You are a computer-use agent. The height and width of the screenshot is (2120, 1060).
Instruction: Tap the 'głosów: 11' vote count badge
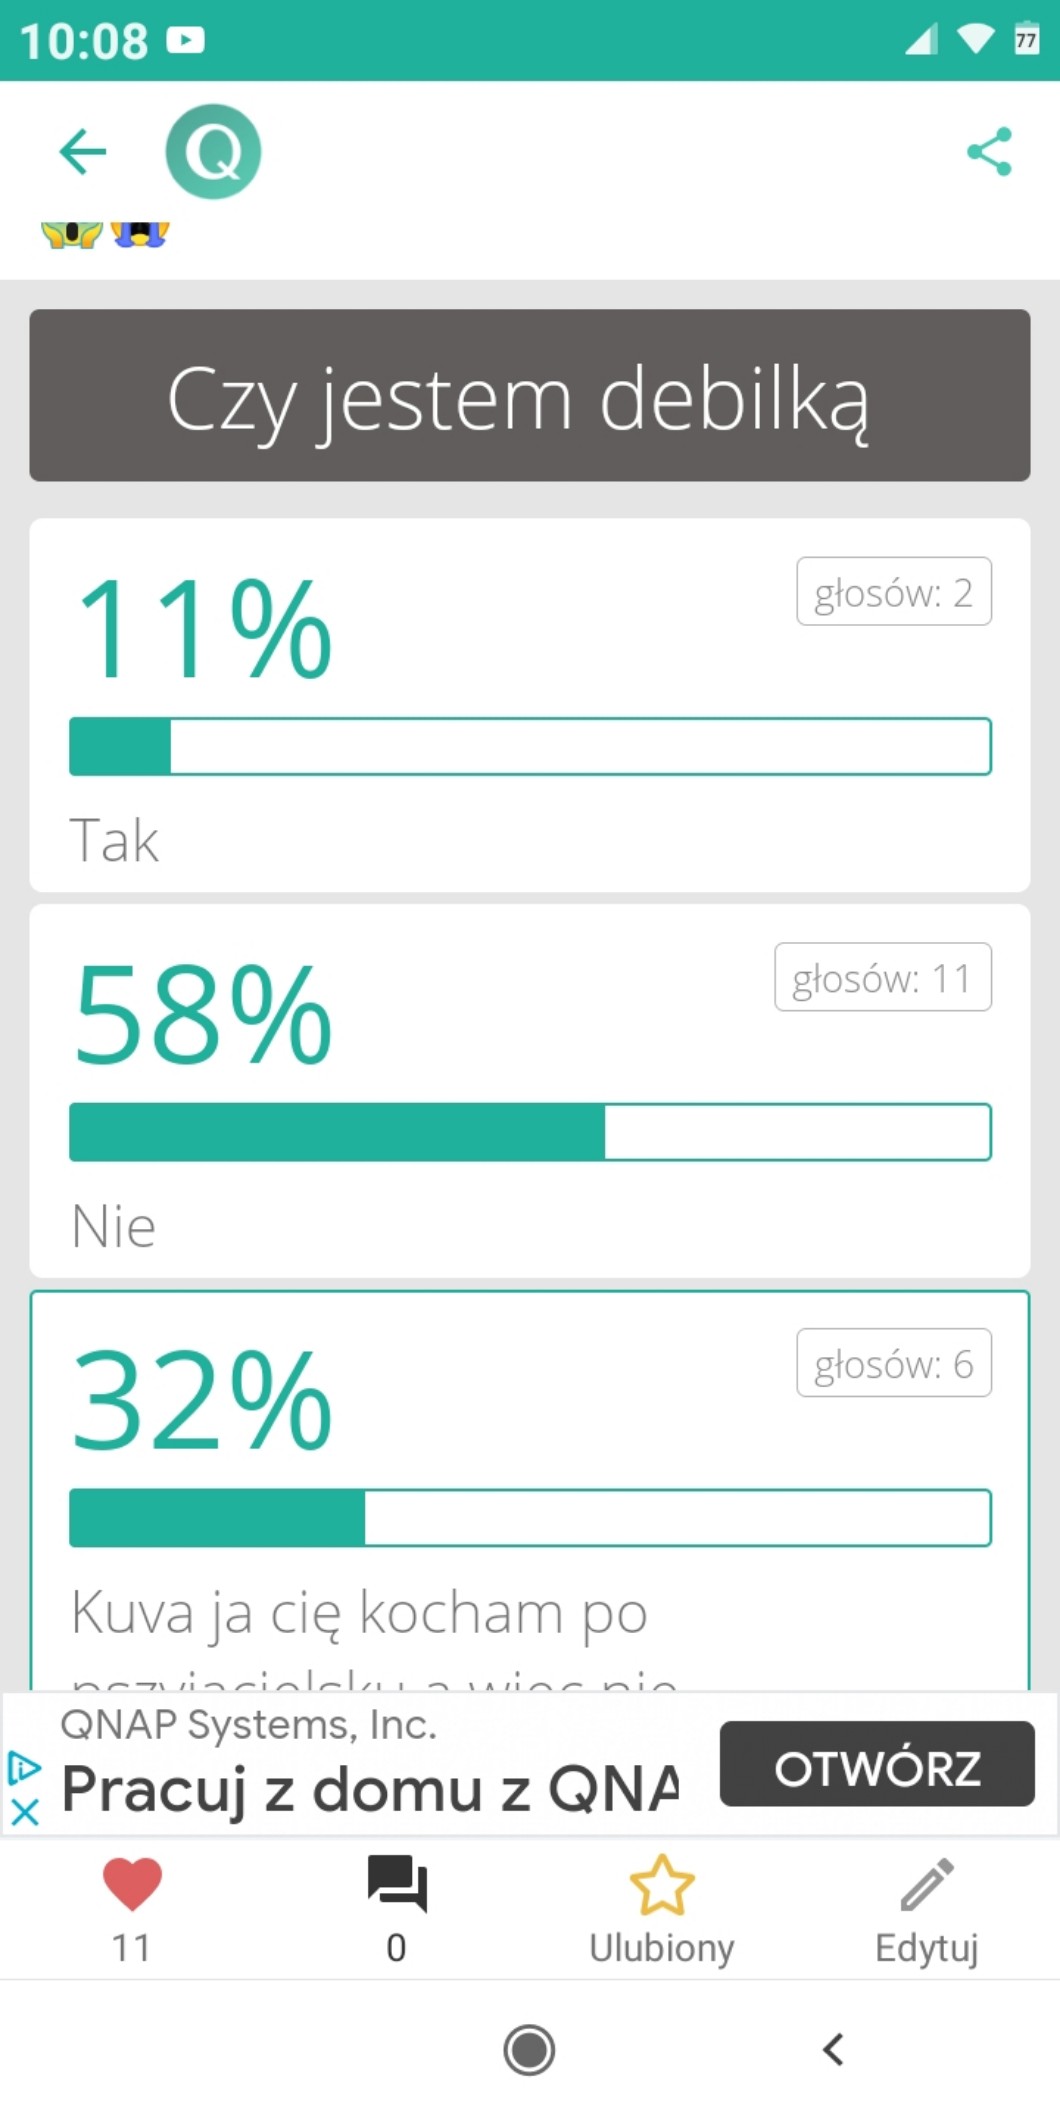point(883,978)
